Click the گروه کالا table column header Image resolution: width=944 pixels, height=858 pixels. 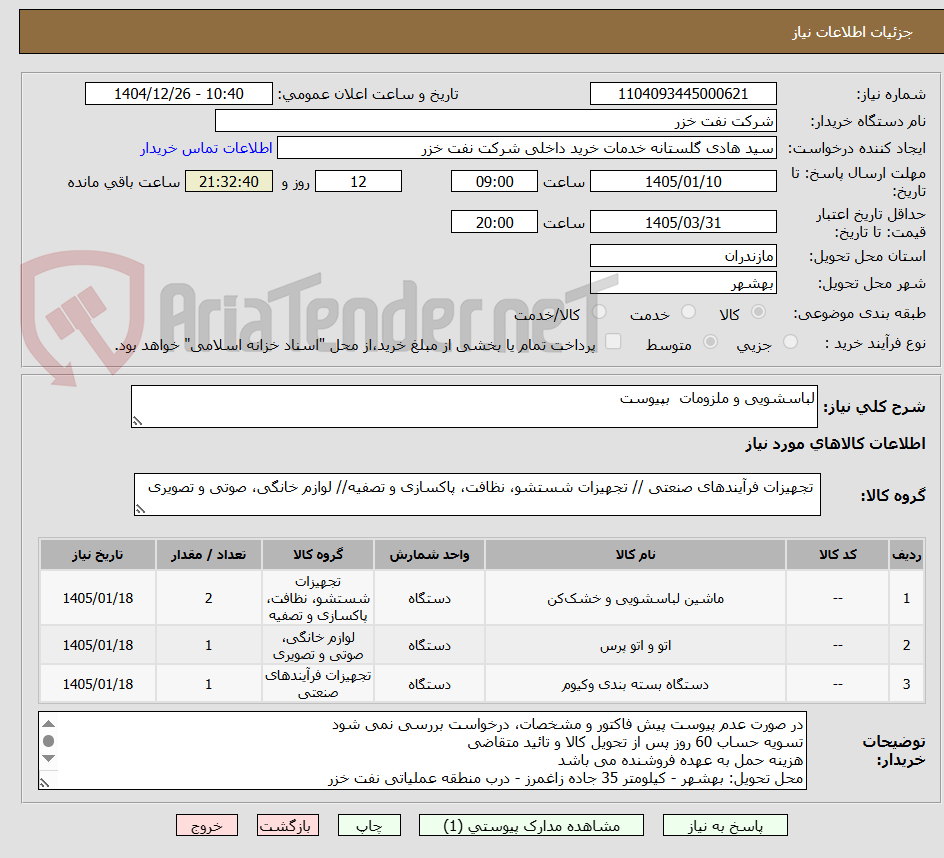tap(318, 555)
